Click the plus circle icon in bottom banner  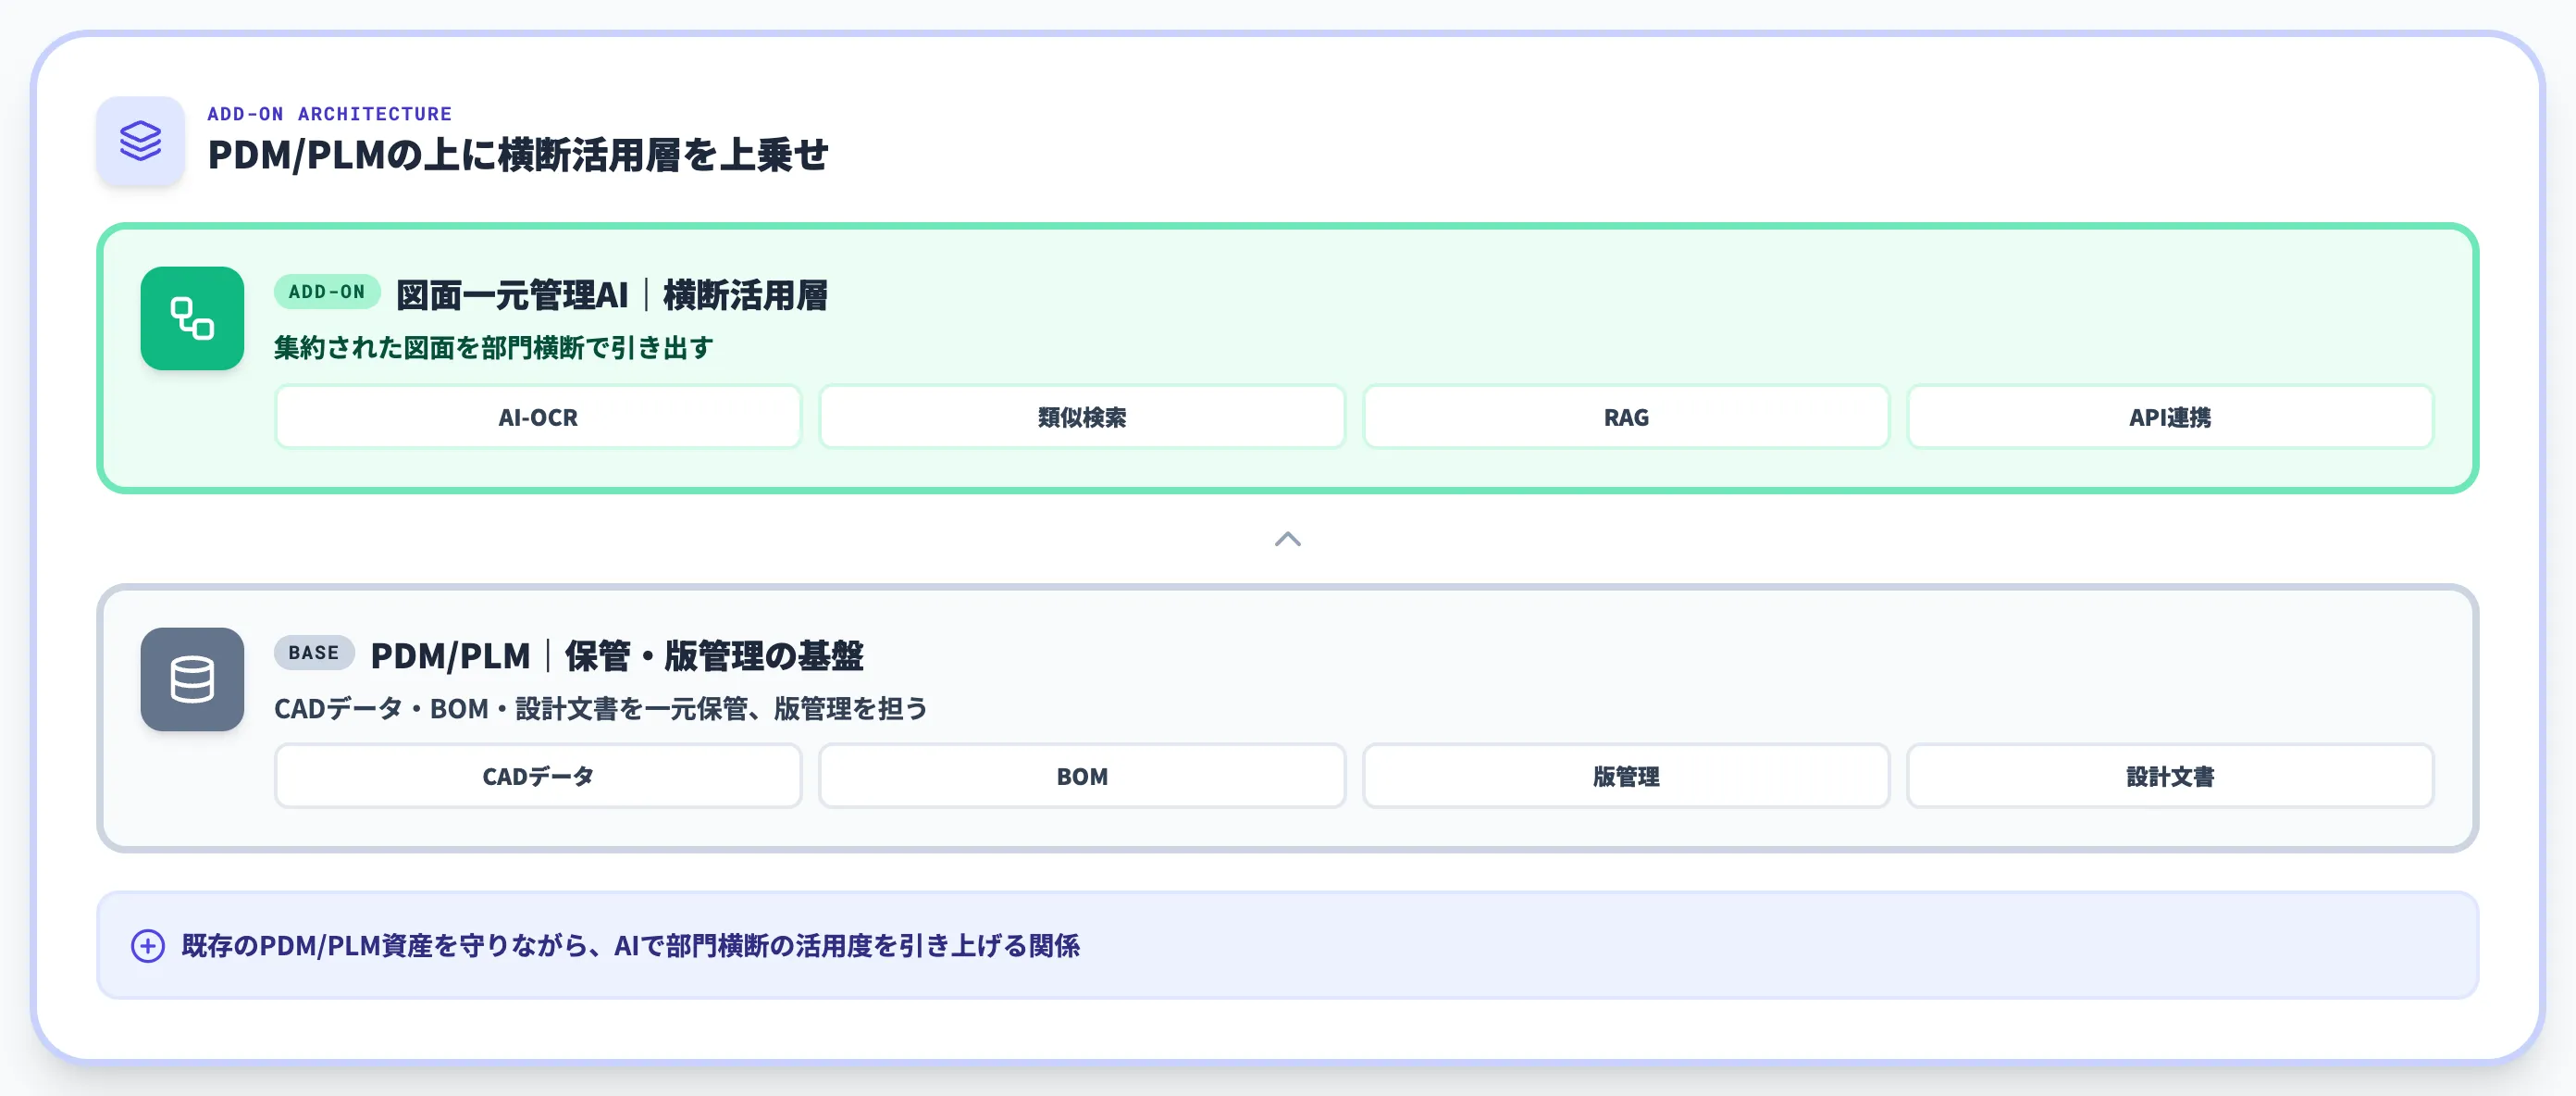coord(148,945)
